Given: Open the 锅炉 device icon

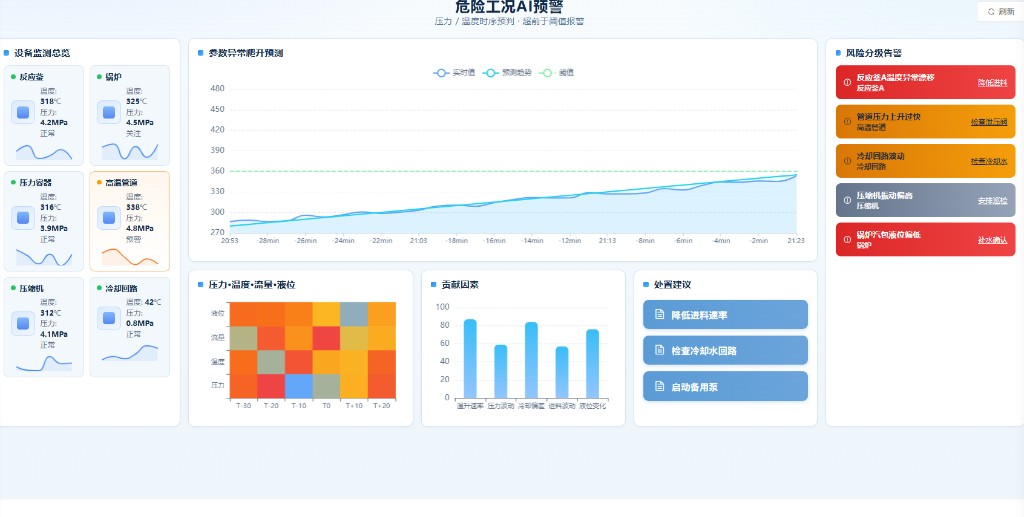Looking at the screenshot, I should point(109,112).
